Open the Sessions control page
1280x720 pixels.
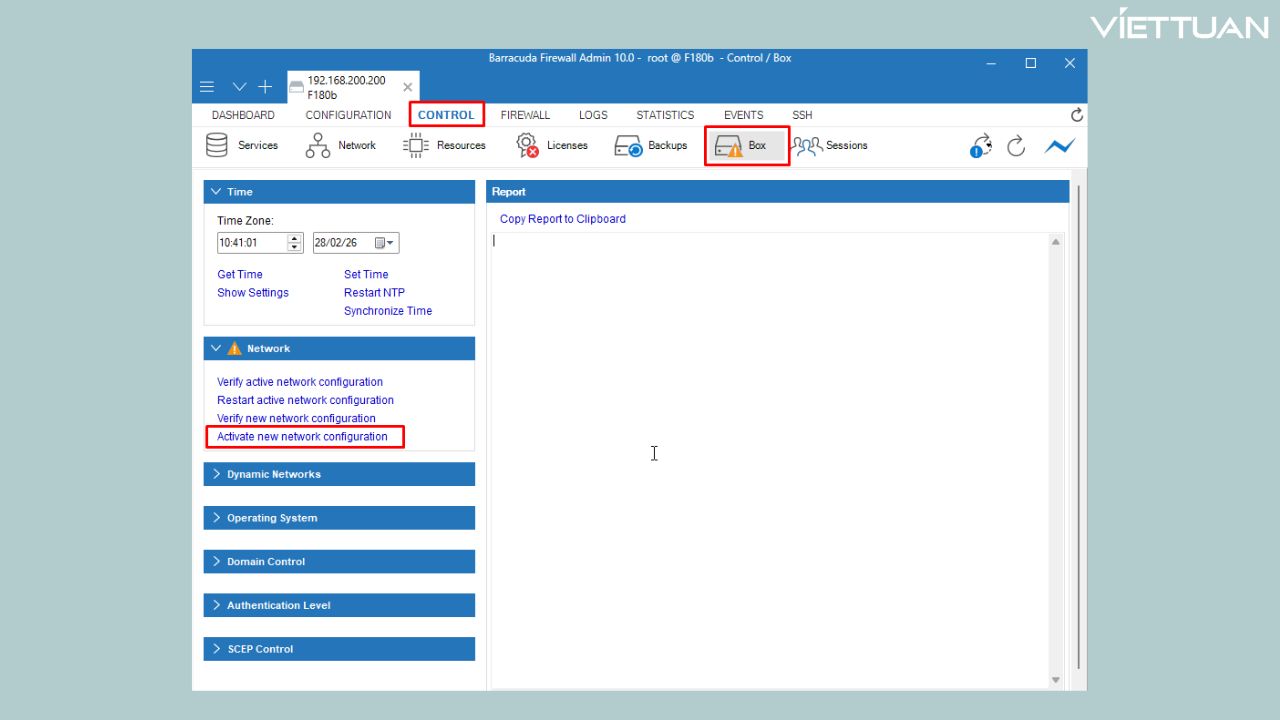(x=831, y=146)
